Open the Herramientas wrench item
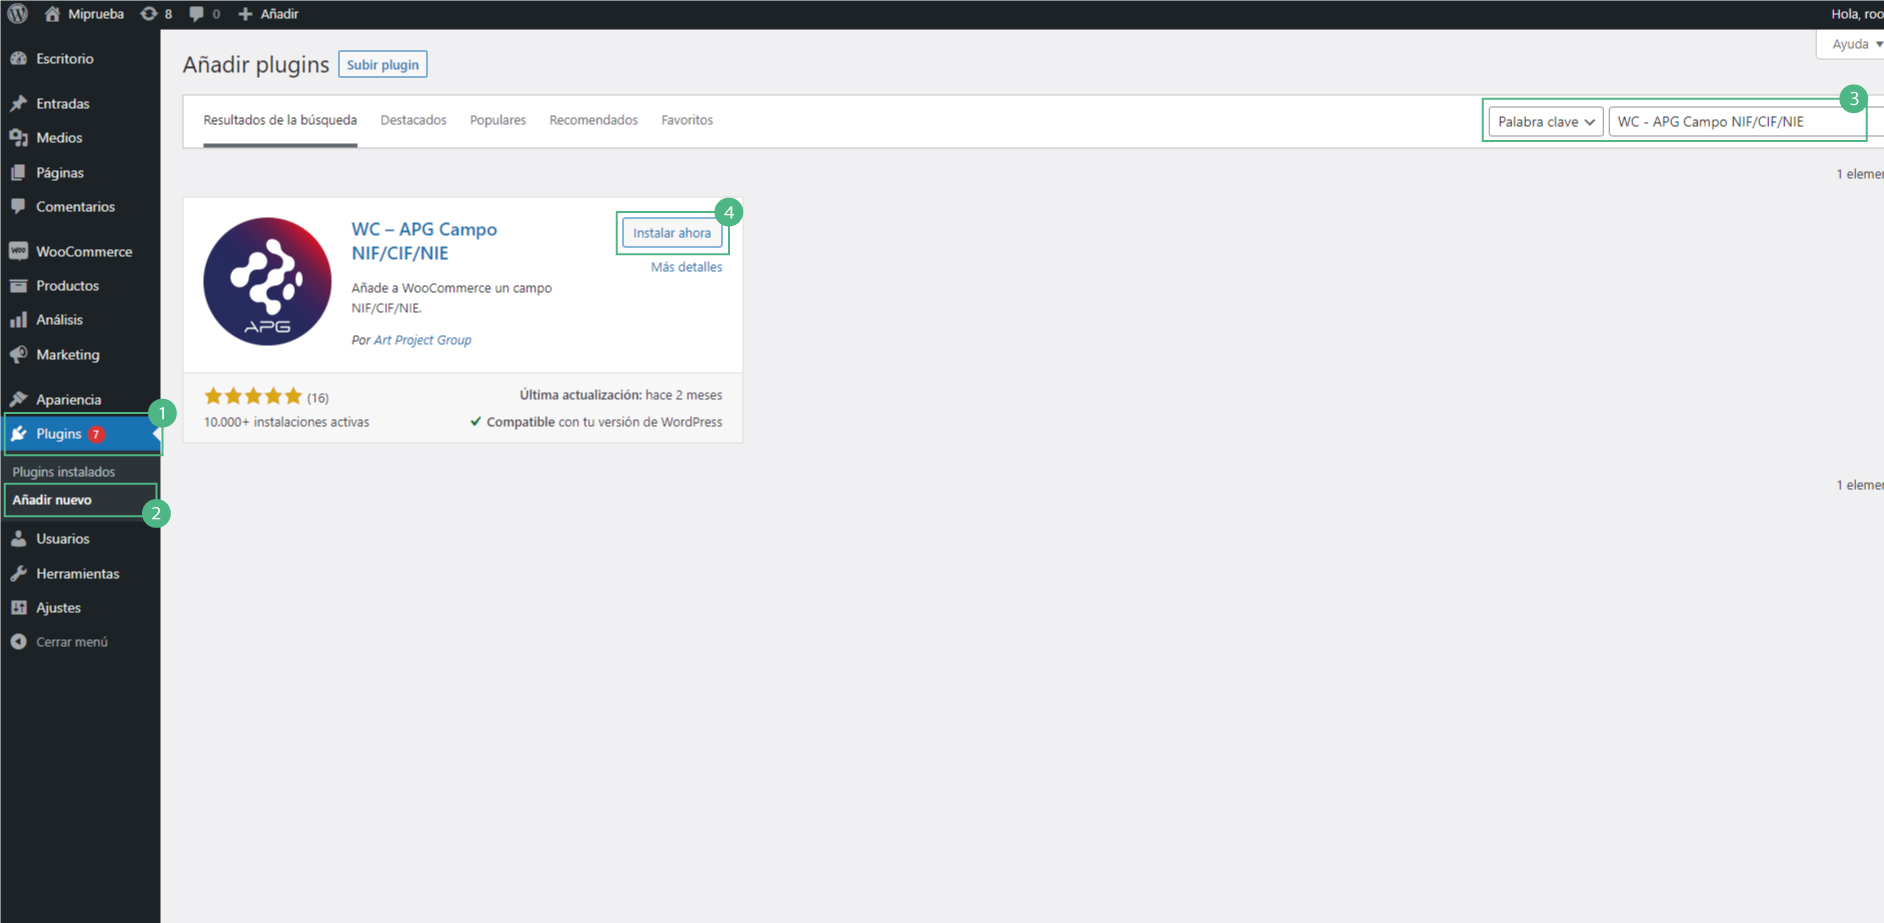The image size is (1884, 923). pyautogui.click(x=77, y=574)
